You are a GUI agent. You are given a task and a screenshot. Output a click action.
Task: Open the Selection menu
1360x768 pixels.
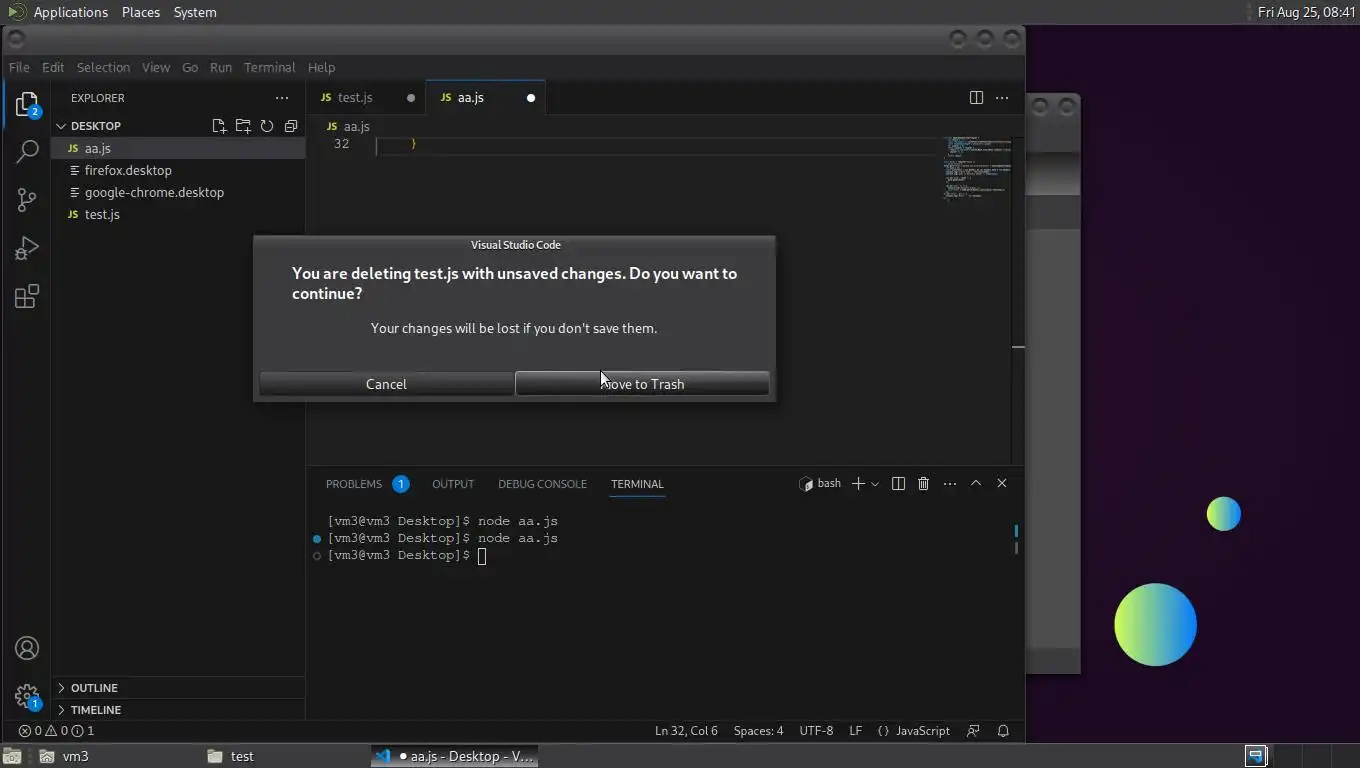pos(103,67)
